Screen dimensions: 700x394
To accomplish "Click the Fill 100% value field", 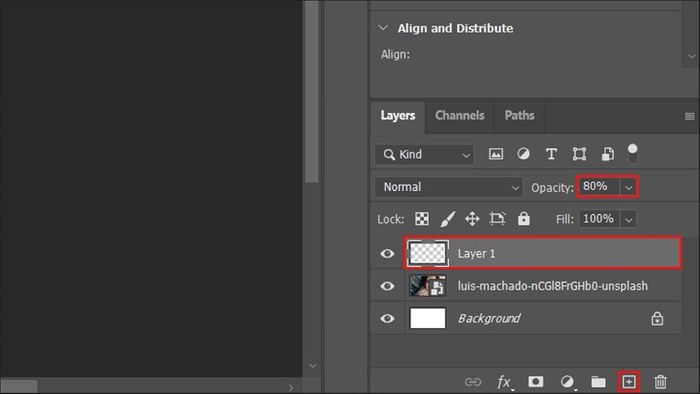I will point(599,219).
